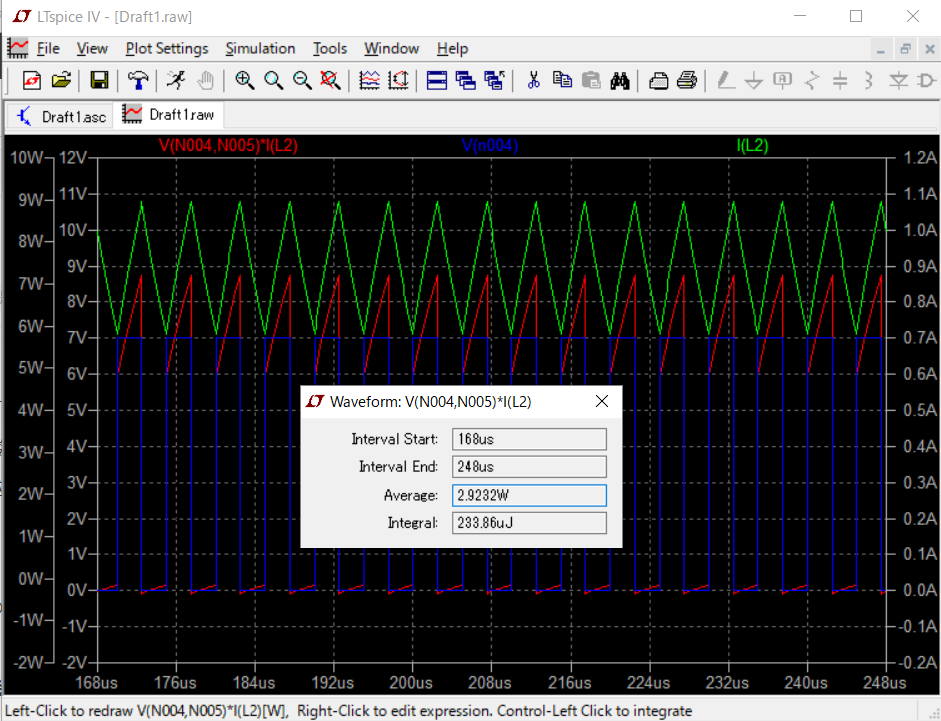
Task: Minimize the inner Draft1.raw document window
Action: (x=880, y=49)
